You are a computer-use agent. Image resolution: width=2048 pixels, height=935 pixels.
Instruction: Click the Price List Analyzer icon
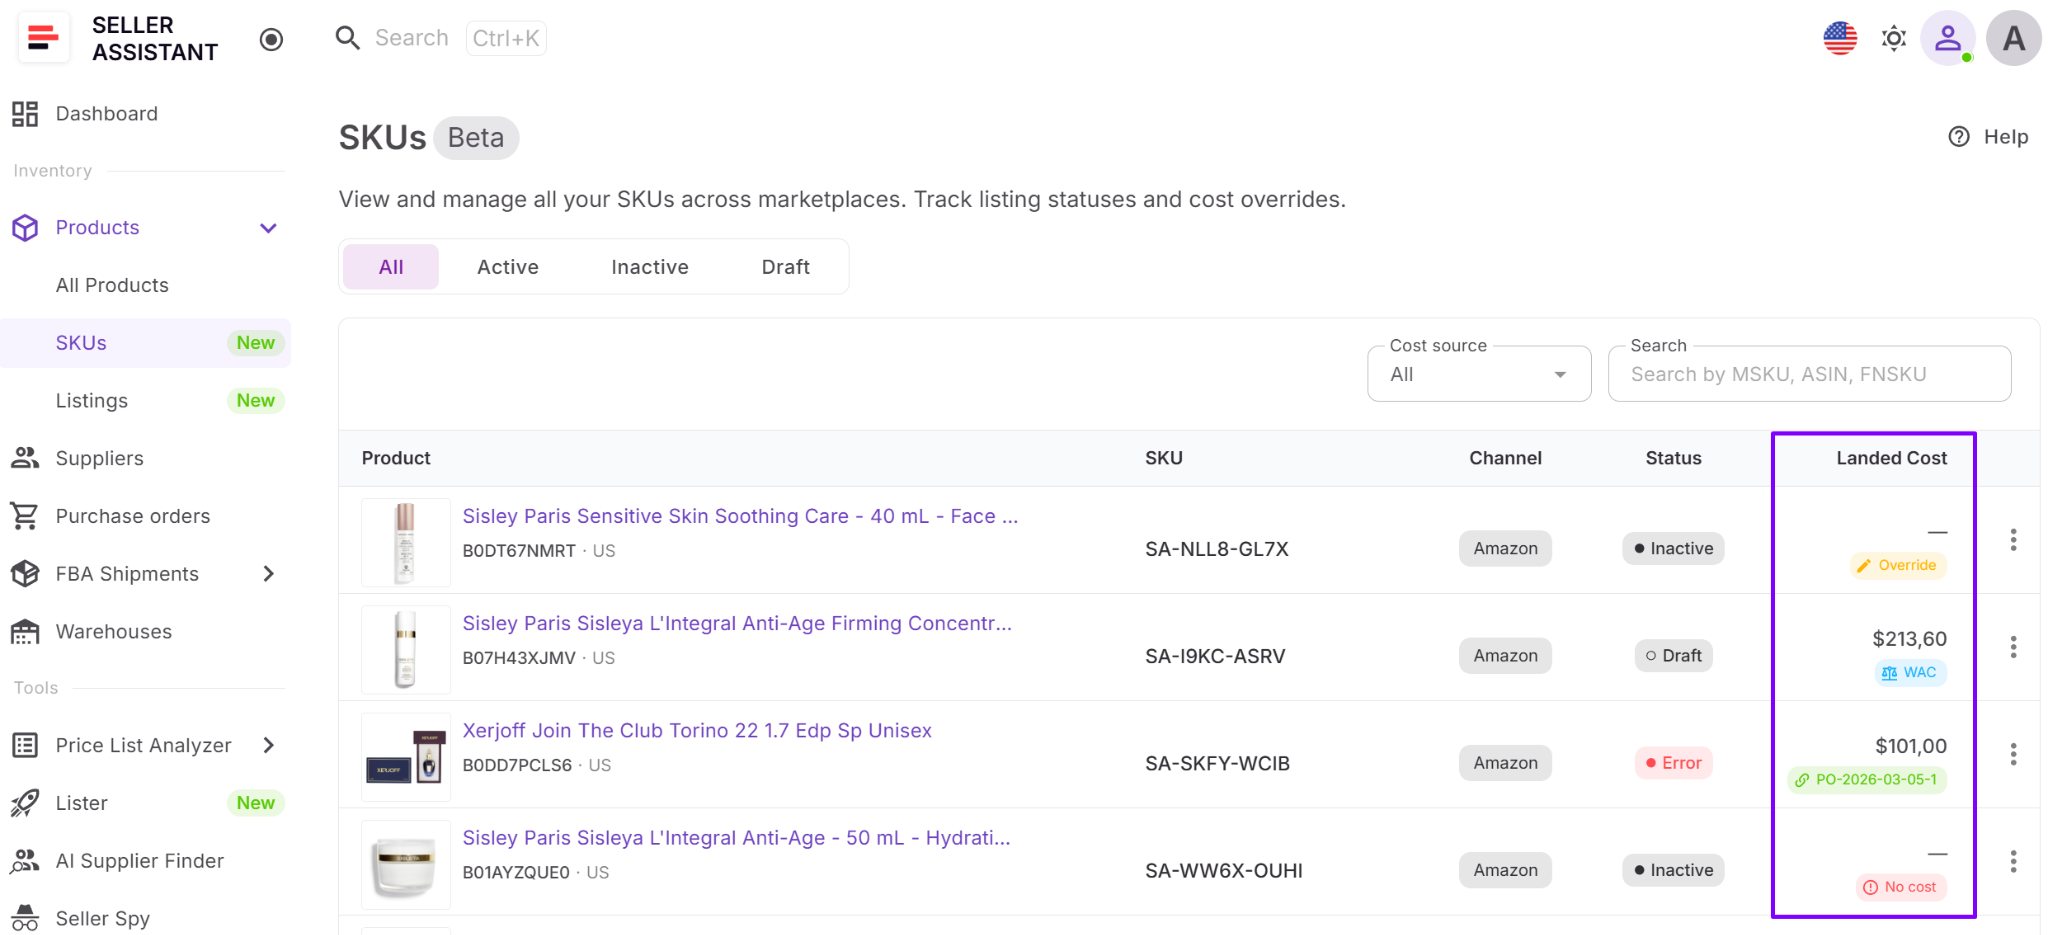click(25, 745)
